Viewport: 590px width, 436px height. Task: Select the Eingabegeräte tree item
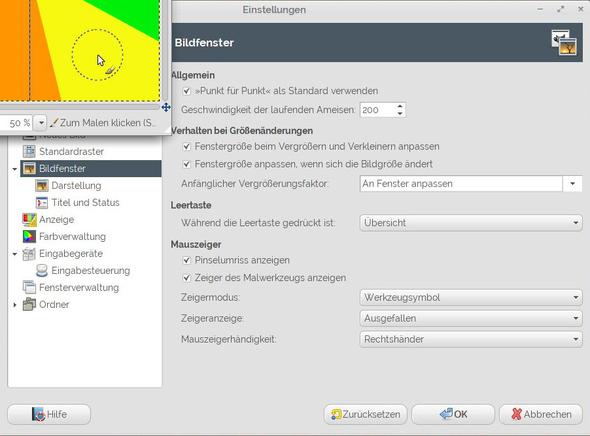click(x=71, y=254)
